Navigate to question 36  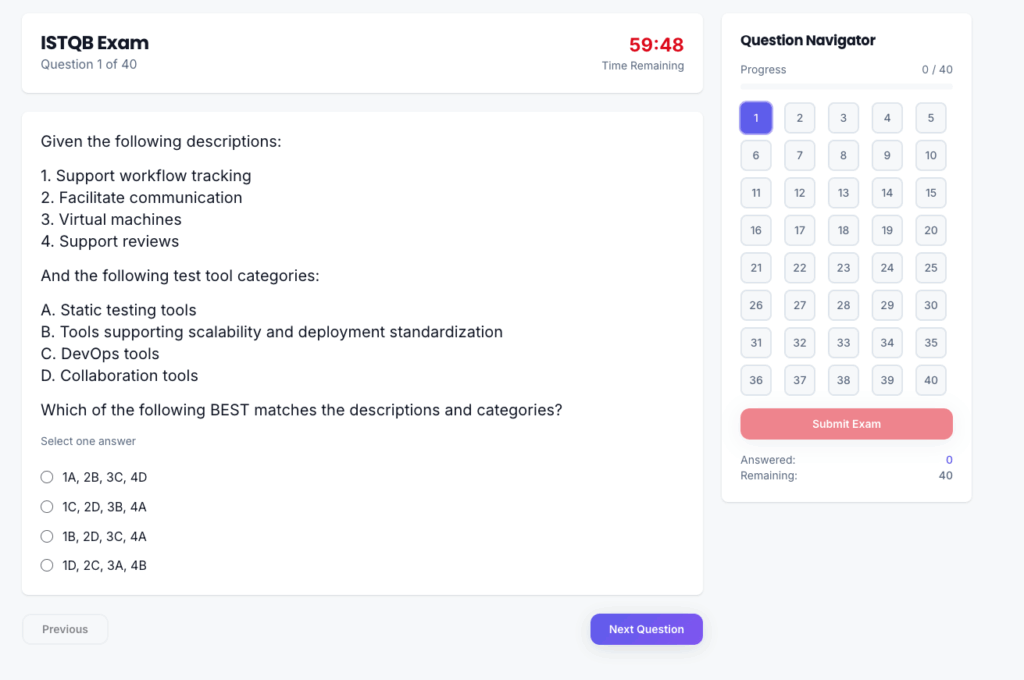pos(756,380)
